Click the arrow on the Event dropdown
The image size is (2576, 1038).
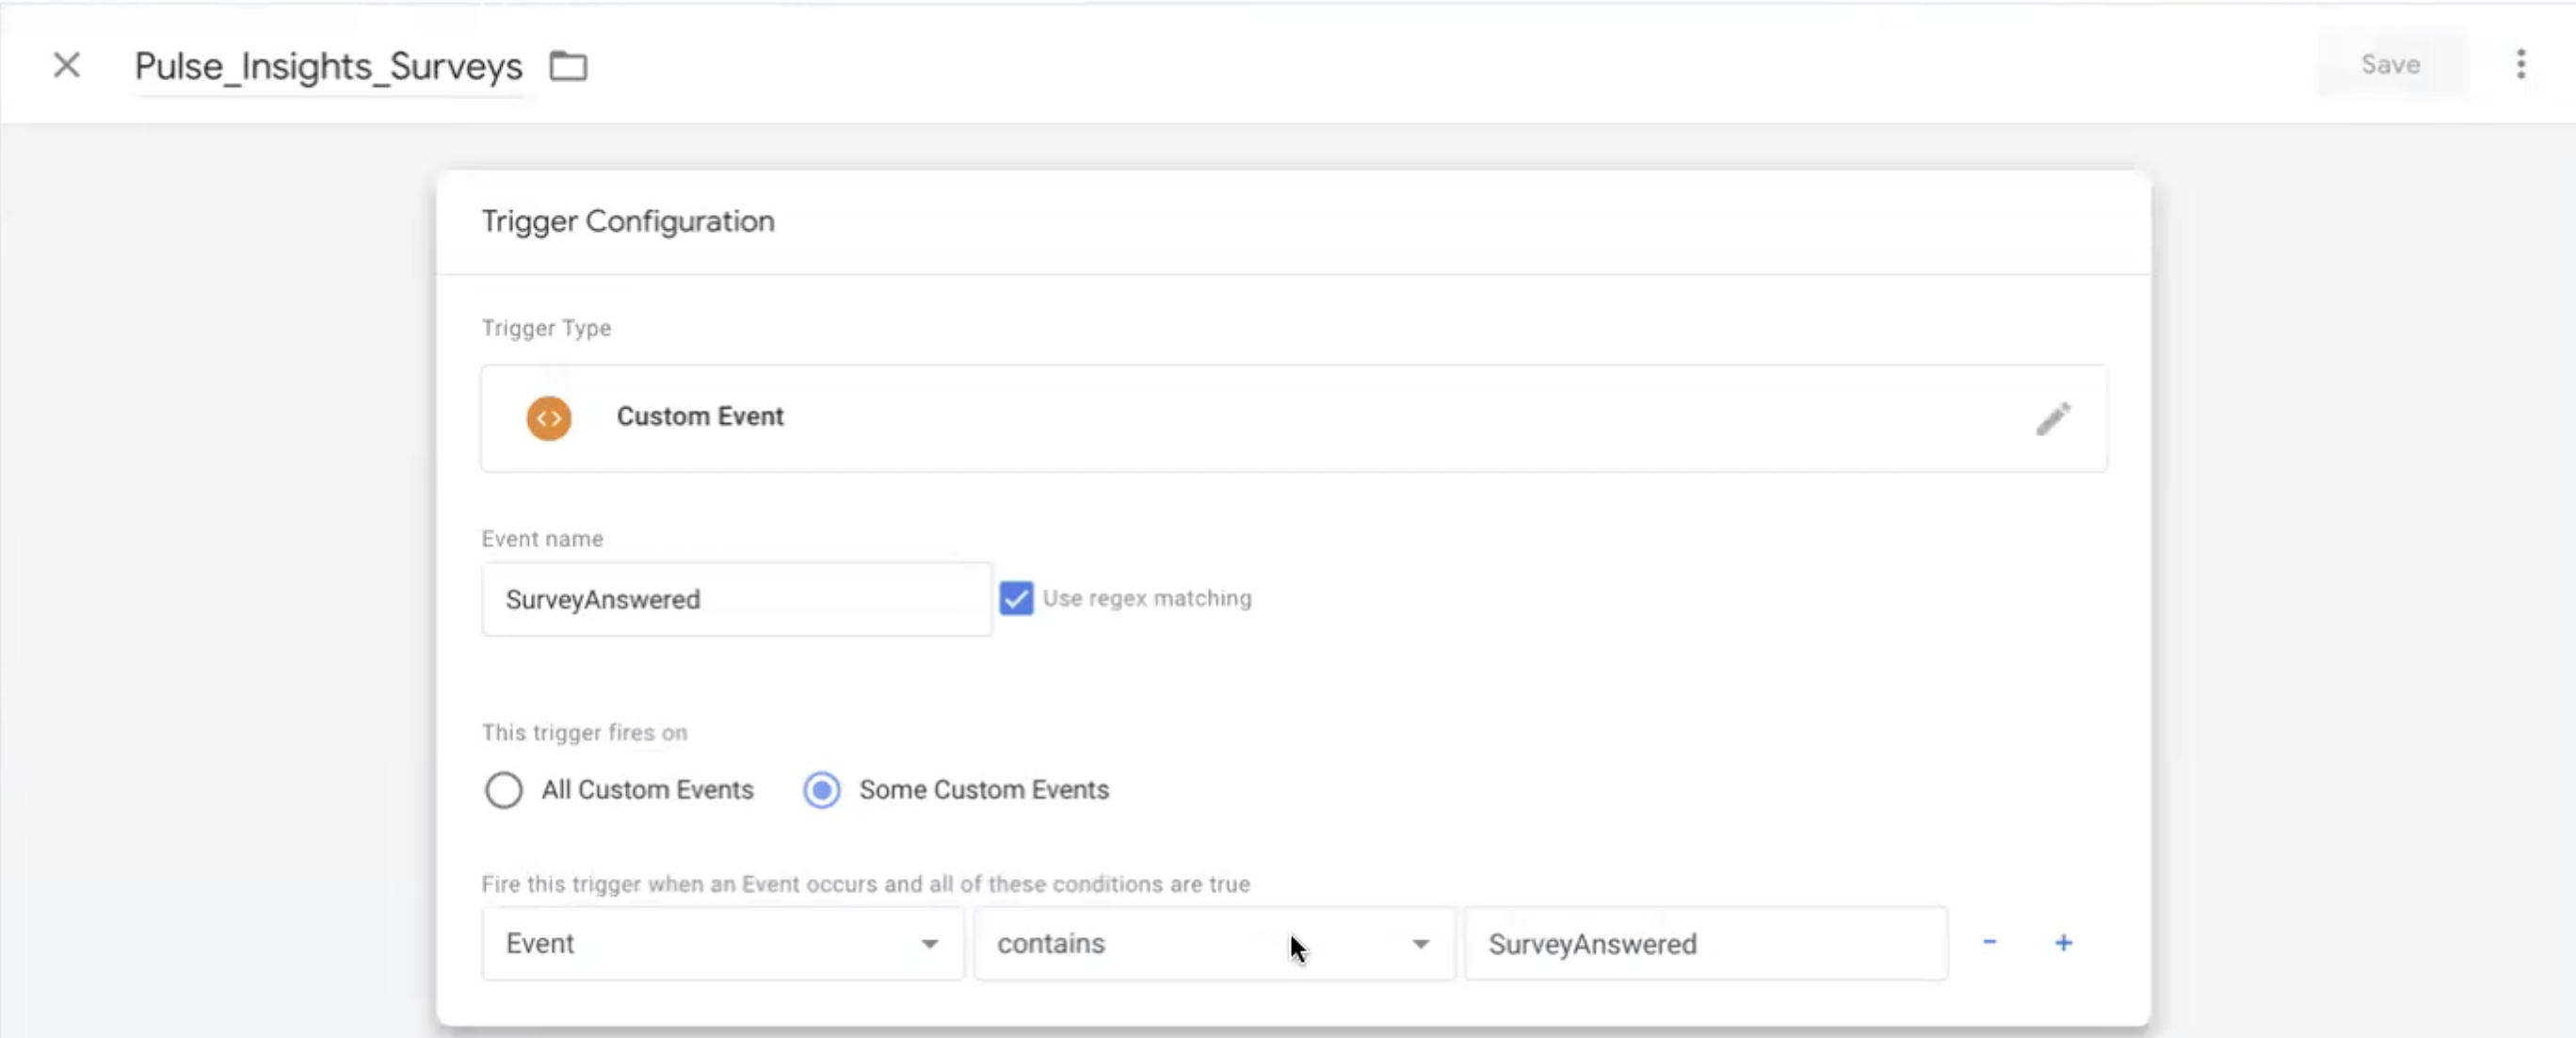coord(929,944)
